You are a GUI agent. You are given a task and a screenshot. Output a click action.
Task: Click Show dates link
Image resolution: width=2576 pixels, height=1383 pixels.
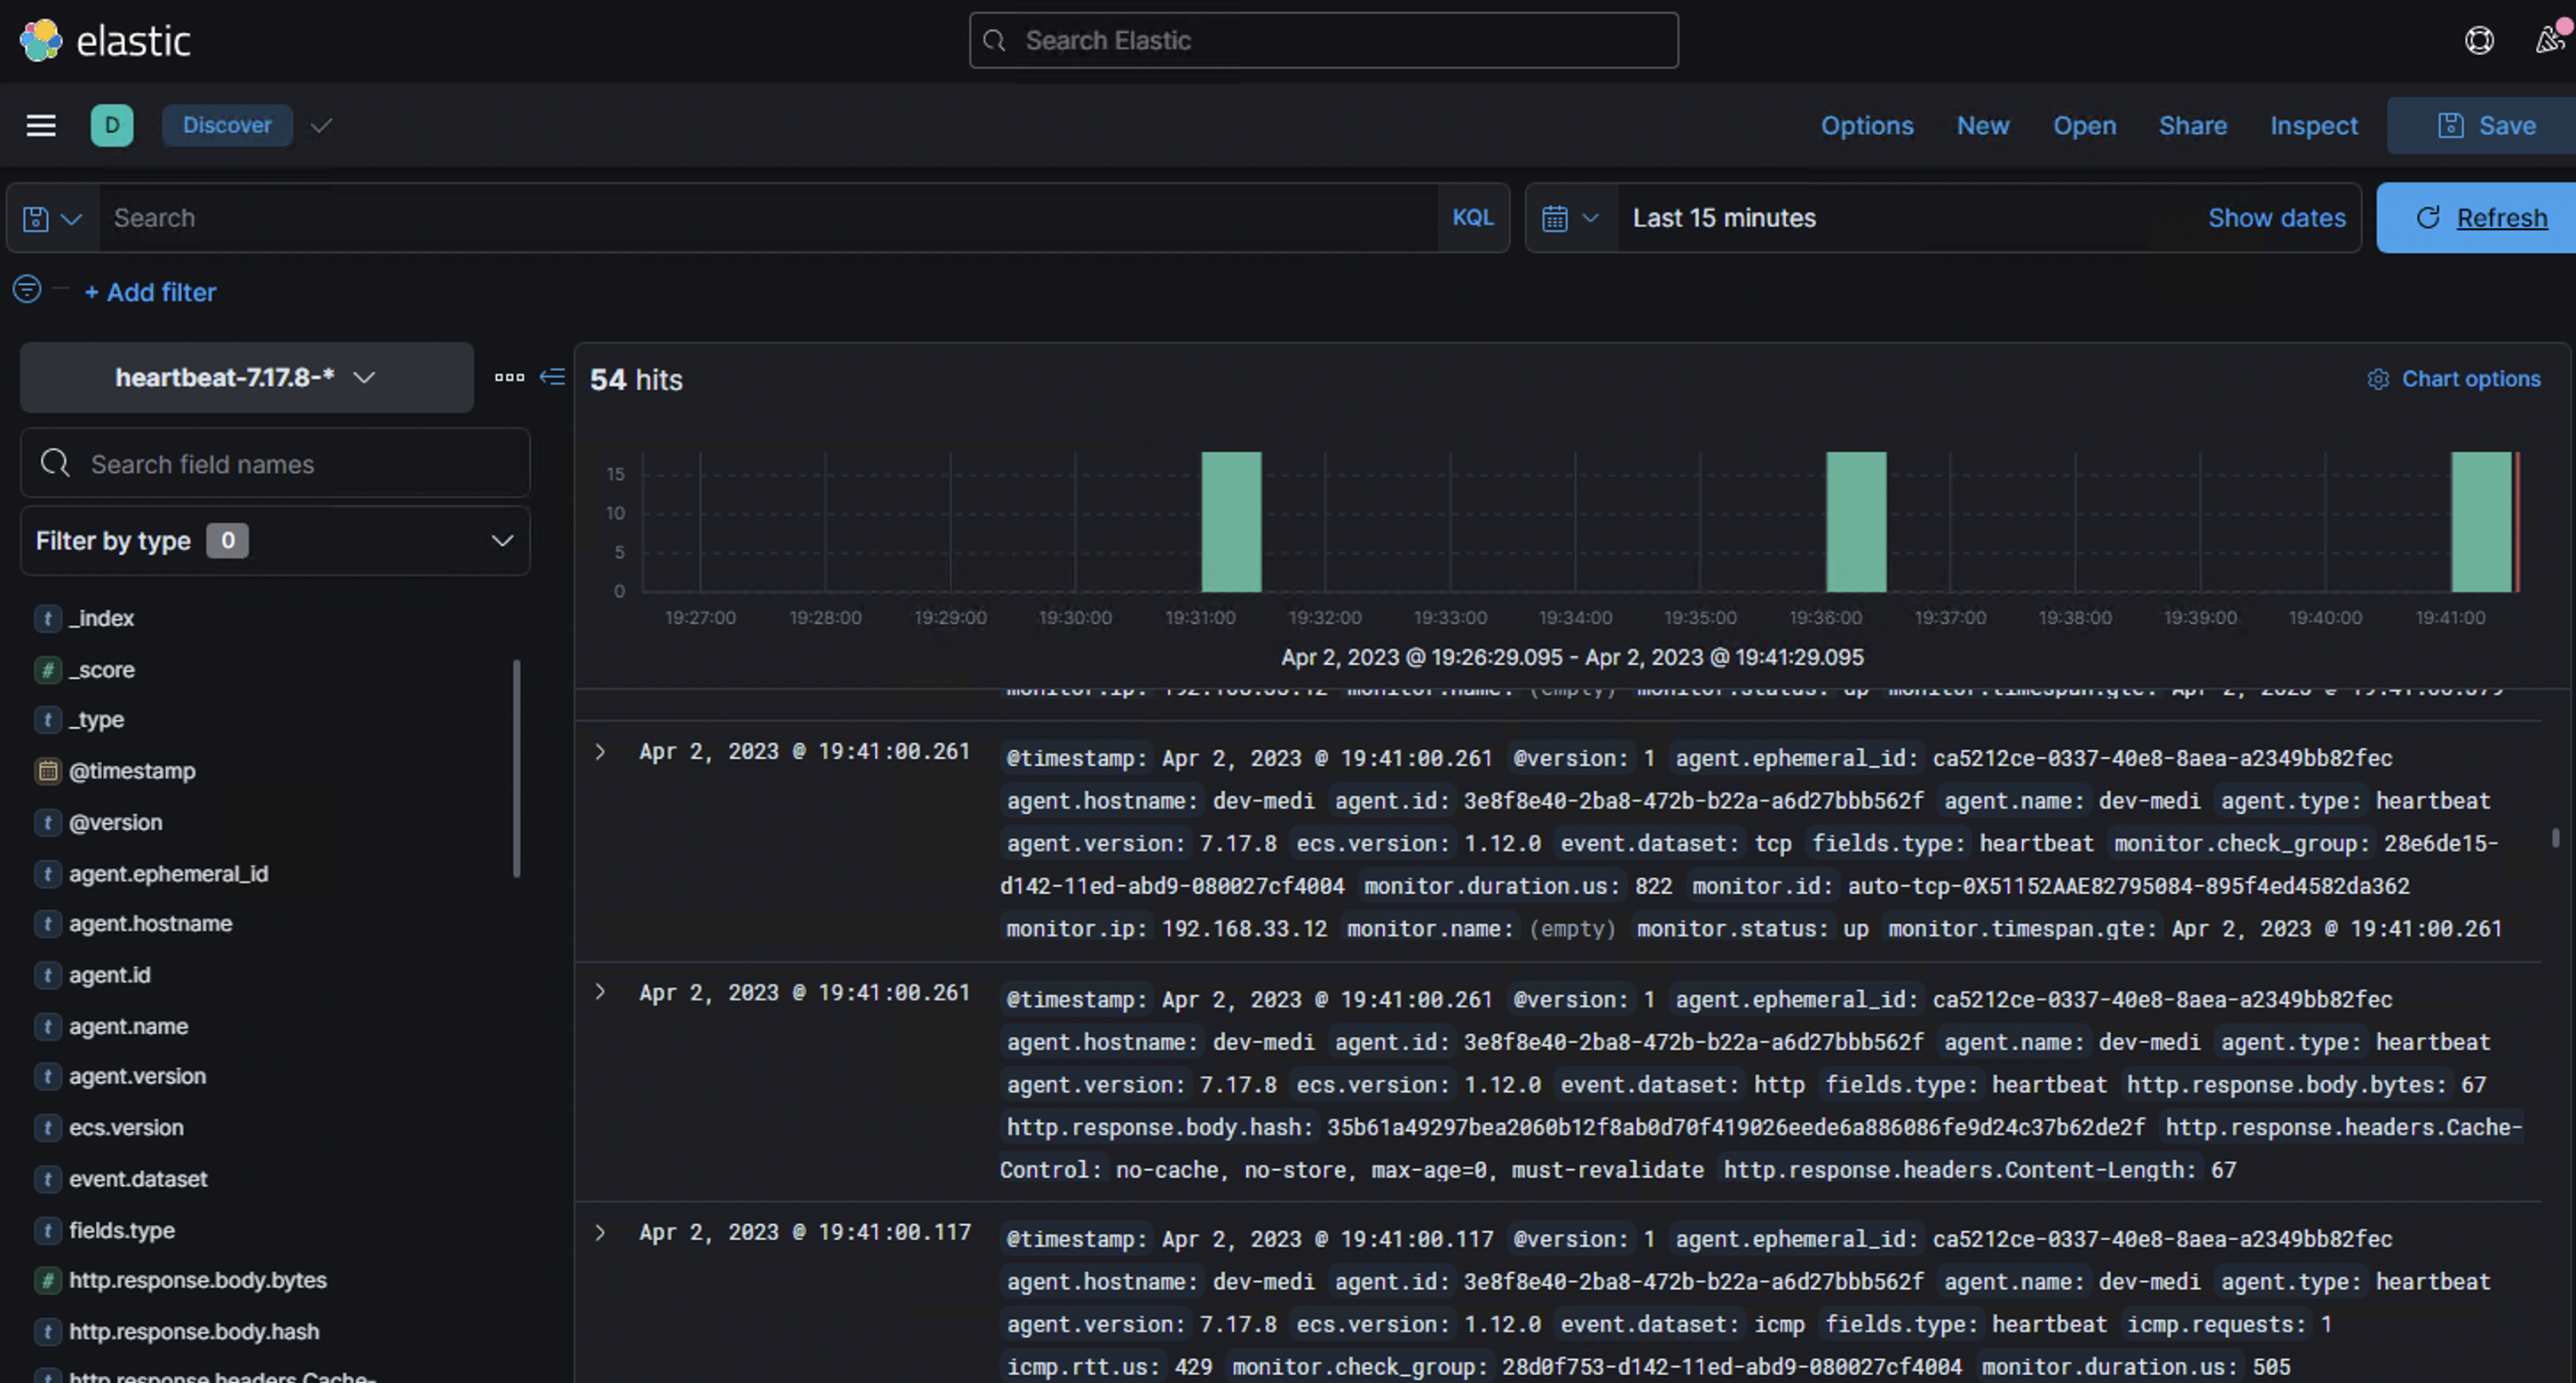2277,218
